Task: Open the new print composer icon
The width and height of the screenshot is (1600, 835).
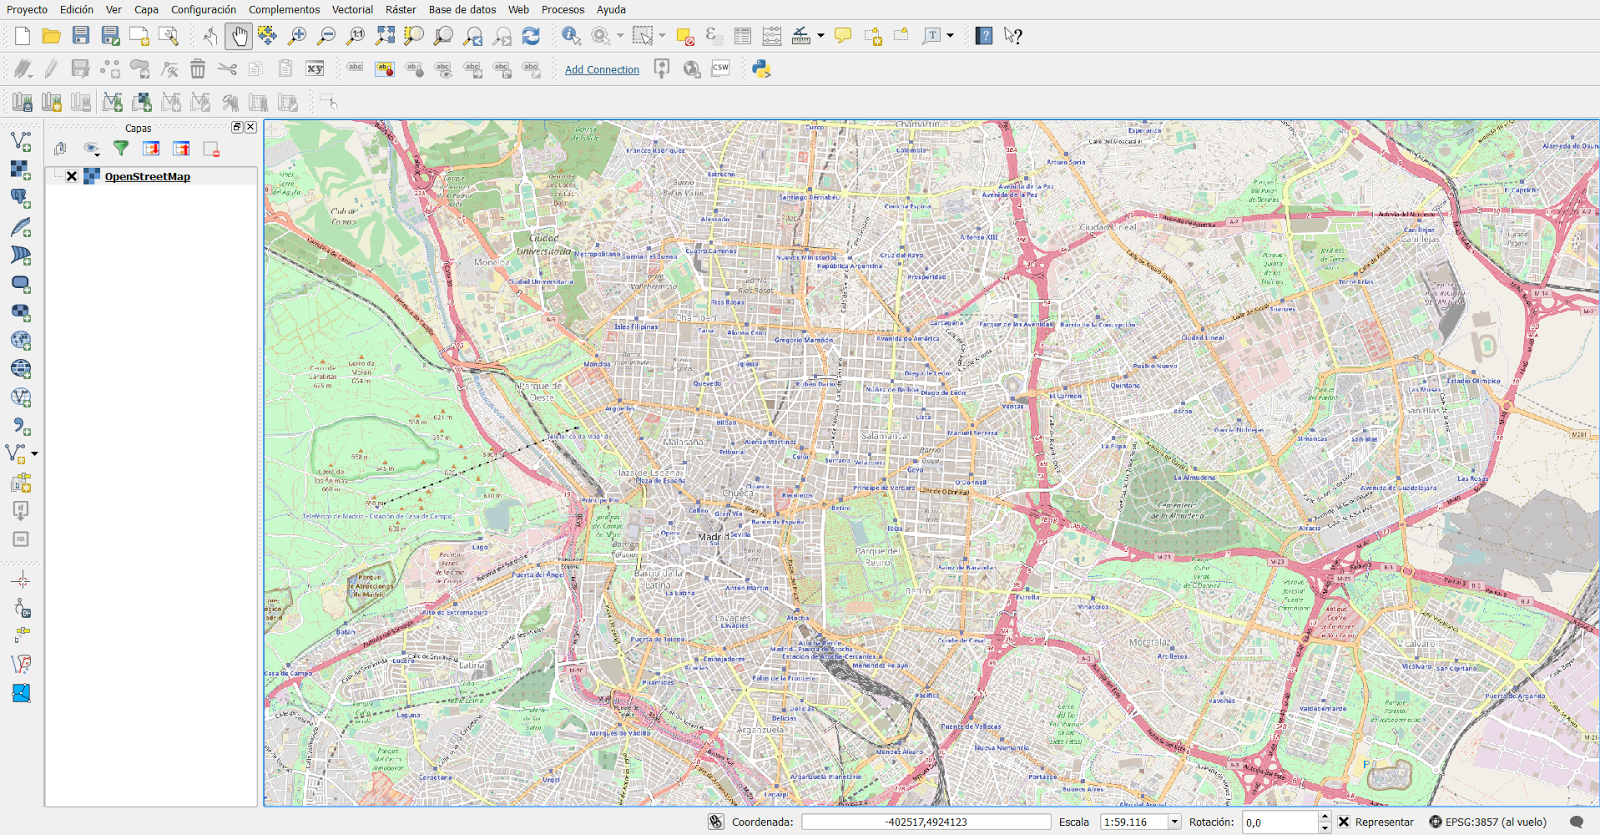Action: 139,36
